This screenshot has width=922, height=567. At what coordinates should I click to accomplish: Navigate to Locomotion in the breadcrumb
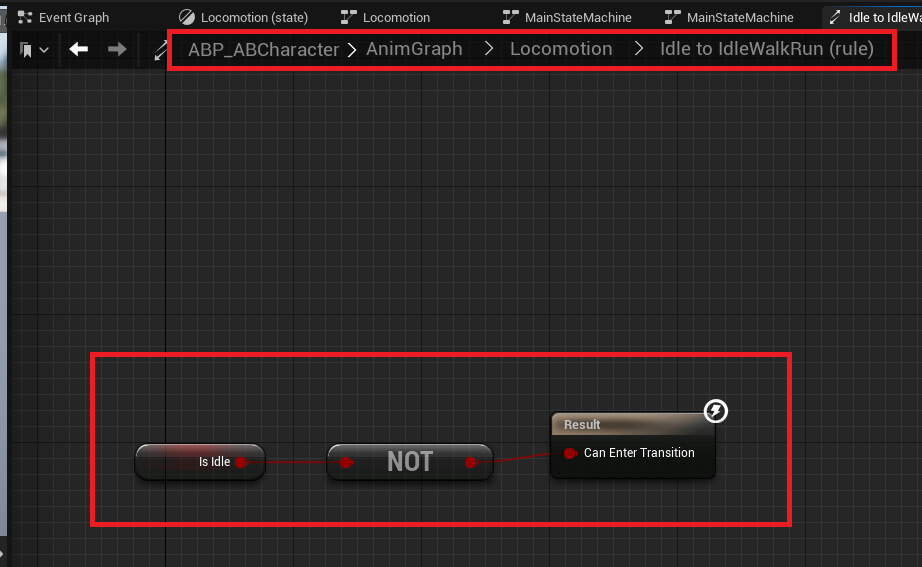561,49
